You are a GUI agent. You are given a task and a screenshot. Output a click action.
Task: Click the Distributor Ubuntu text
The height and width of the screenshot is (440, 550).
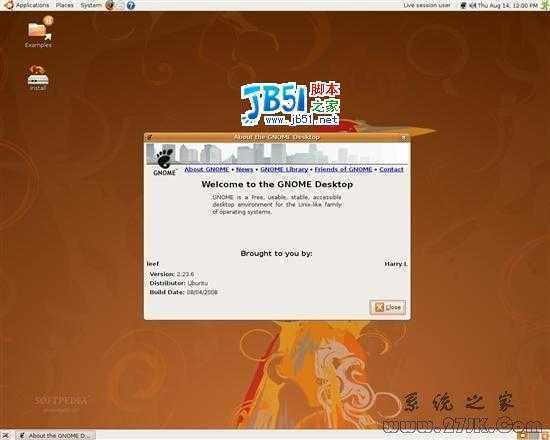click(x=179, y=283)
